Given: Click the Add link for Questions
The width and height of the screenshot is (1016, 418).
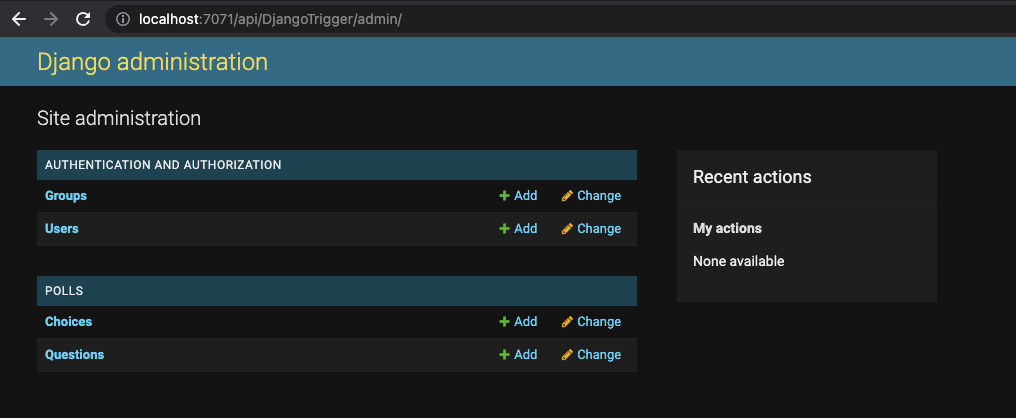Looking at the screenshot, I should 525,355.
